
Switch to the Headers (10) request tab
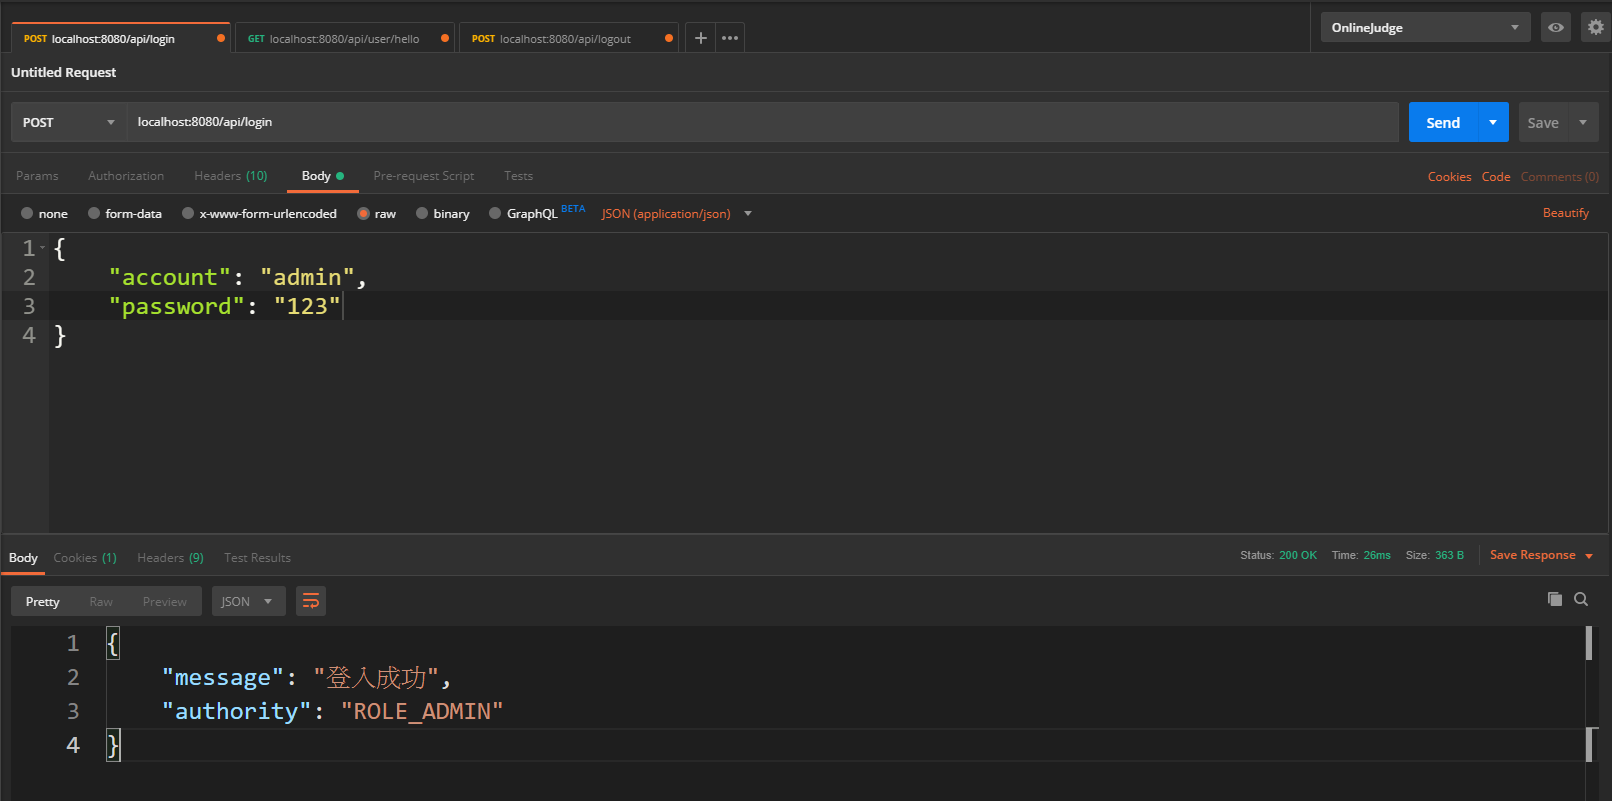[x=230, y=176]
